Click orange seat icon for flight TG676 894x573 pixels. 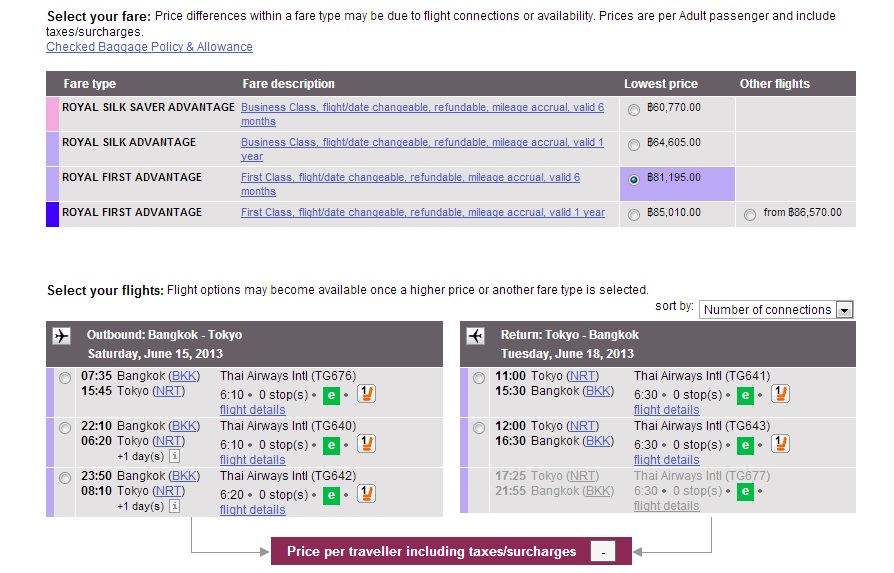coord(366,394)
